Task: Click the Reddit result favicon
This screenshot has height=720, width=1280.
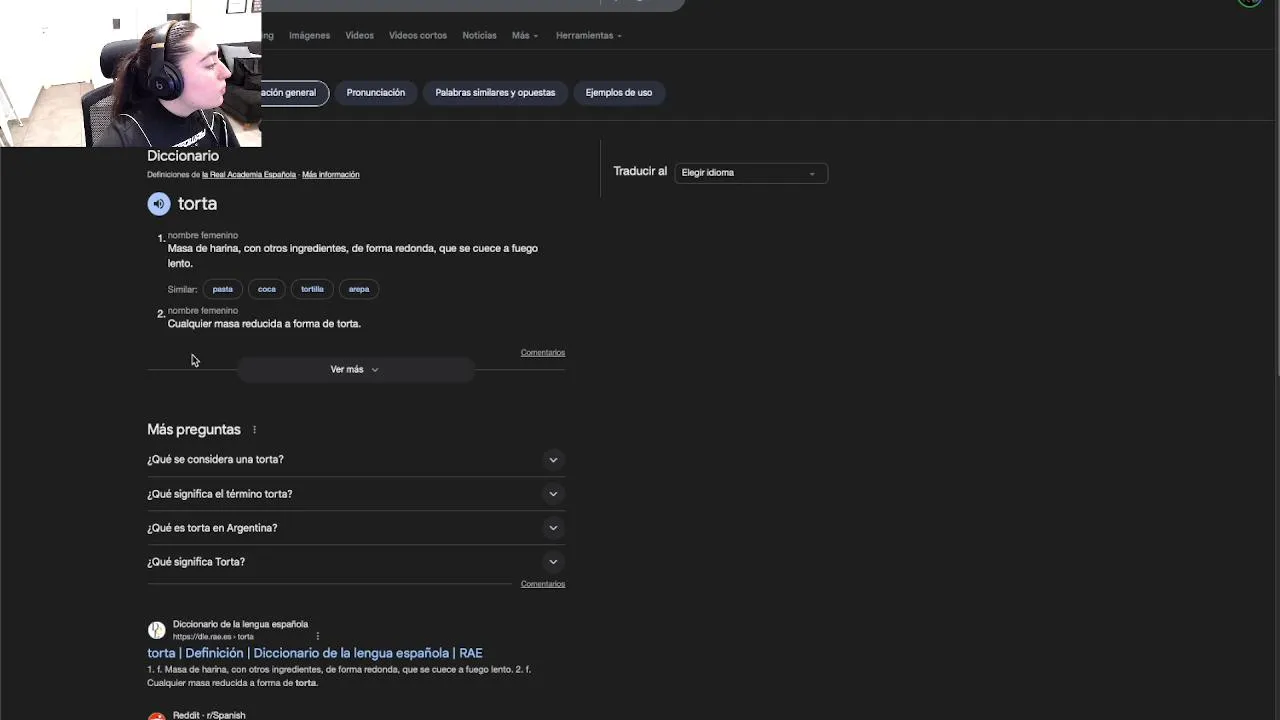Action: [x=156, y=716]
